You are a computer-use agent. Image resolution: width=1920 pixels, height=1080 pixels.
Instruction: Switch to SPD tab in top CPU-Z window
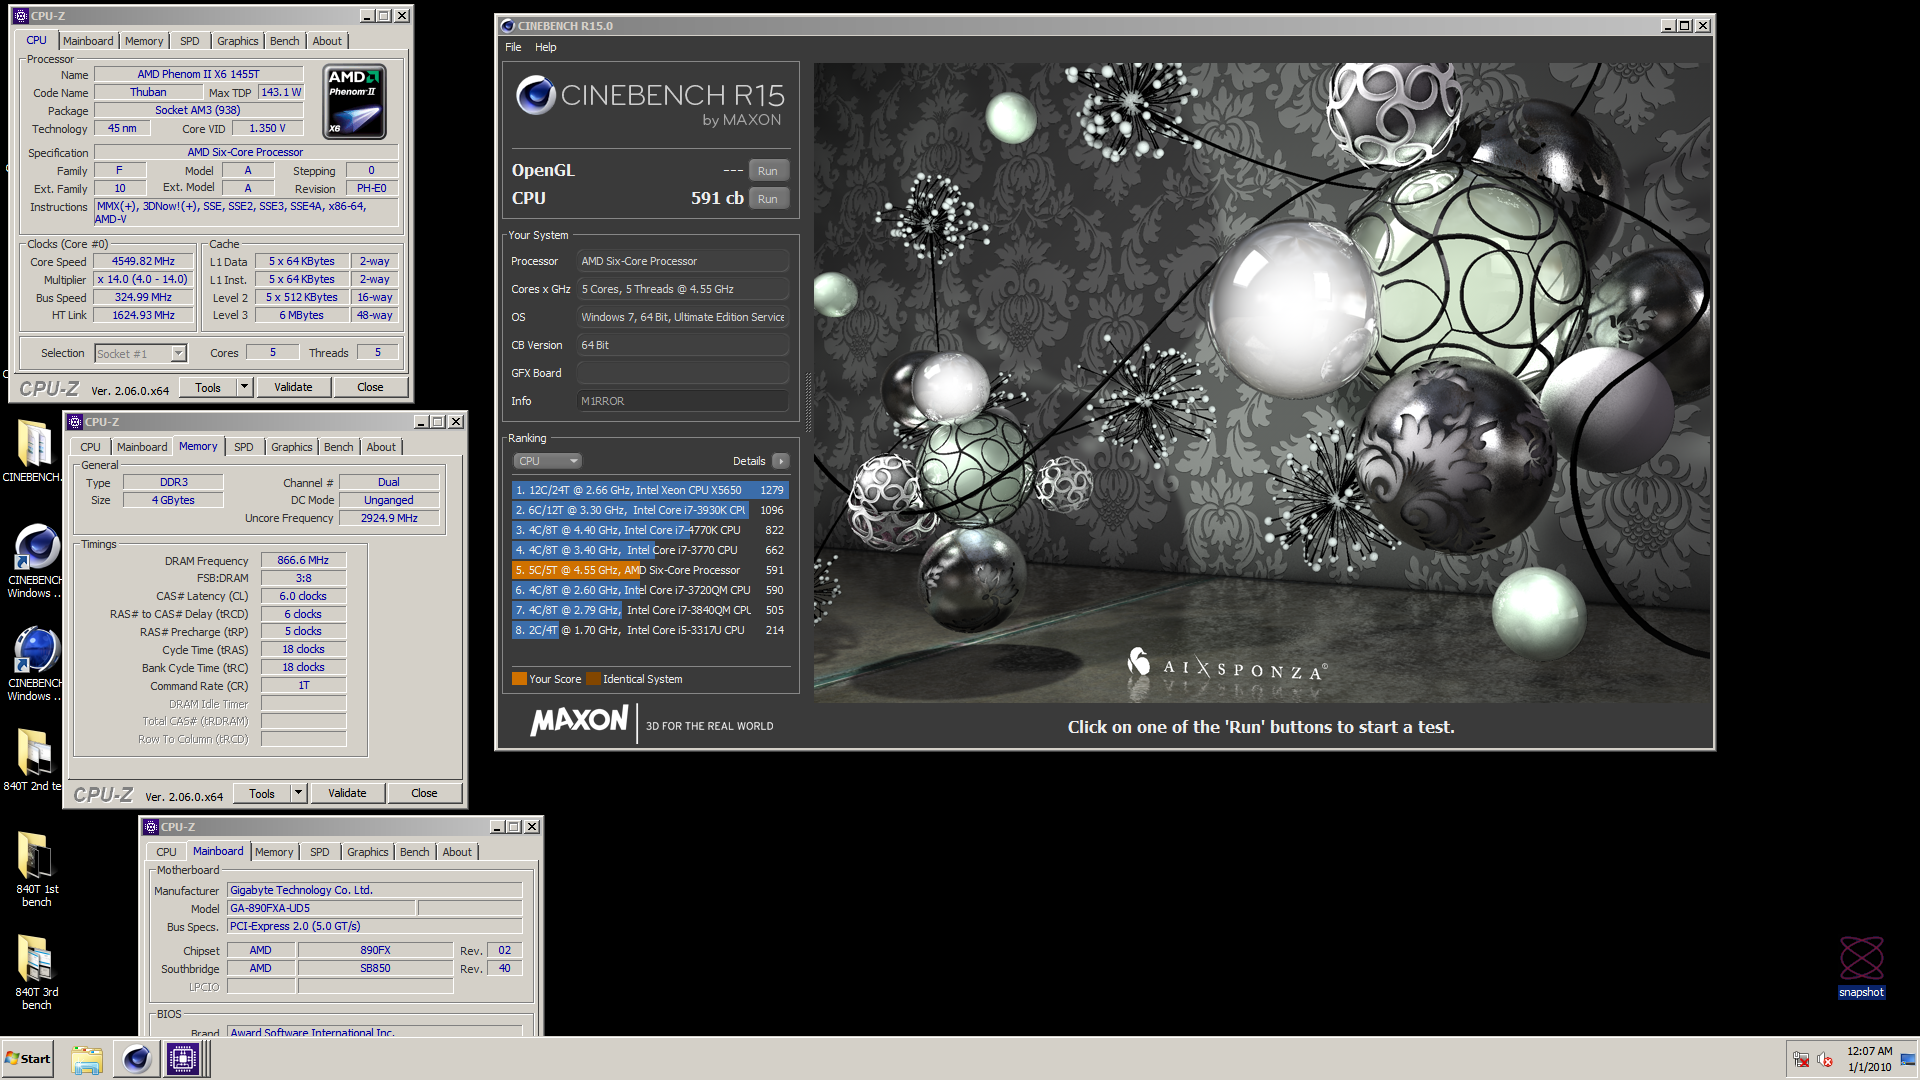[190, 41]
